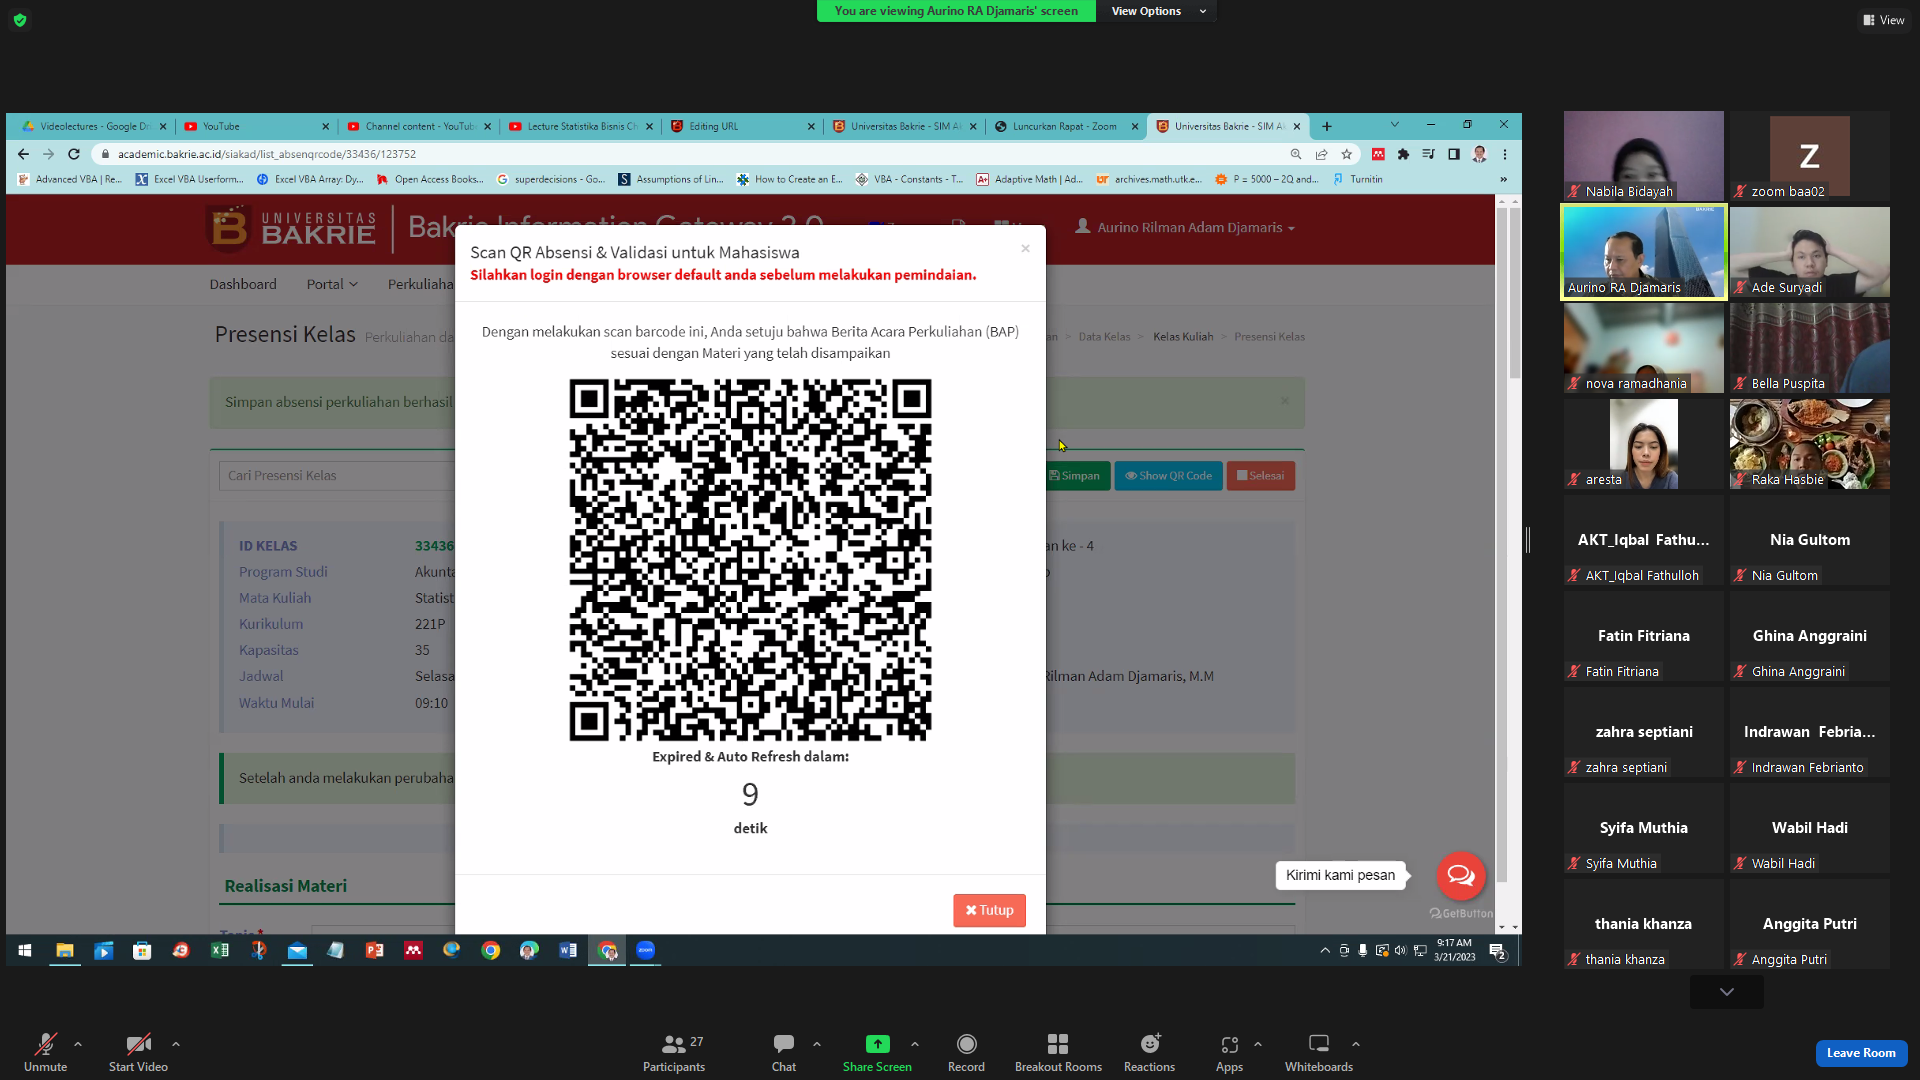Open Breakout Rooms
This screenshot has height=1080, width=1920.
[1058, 1052]
